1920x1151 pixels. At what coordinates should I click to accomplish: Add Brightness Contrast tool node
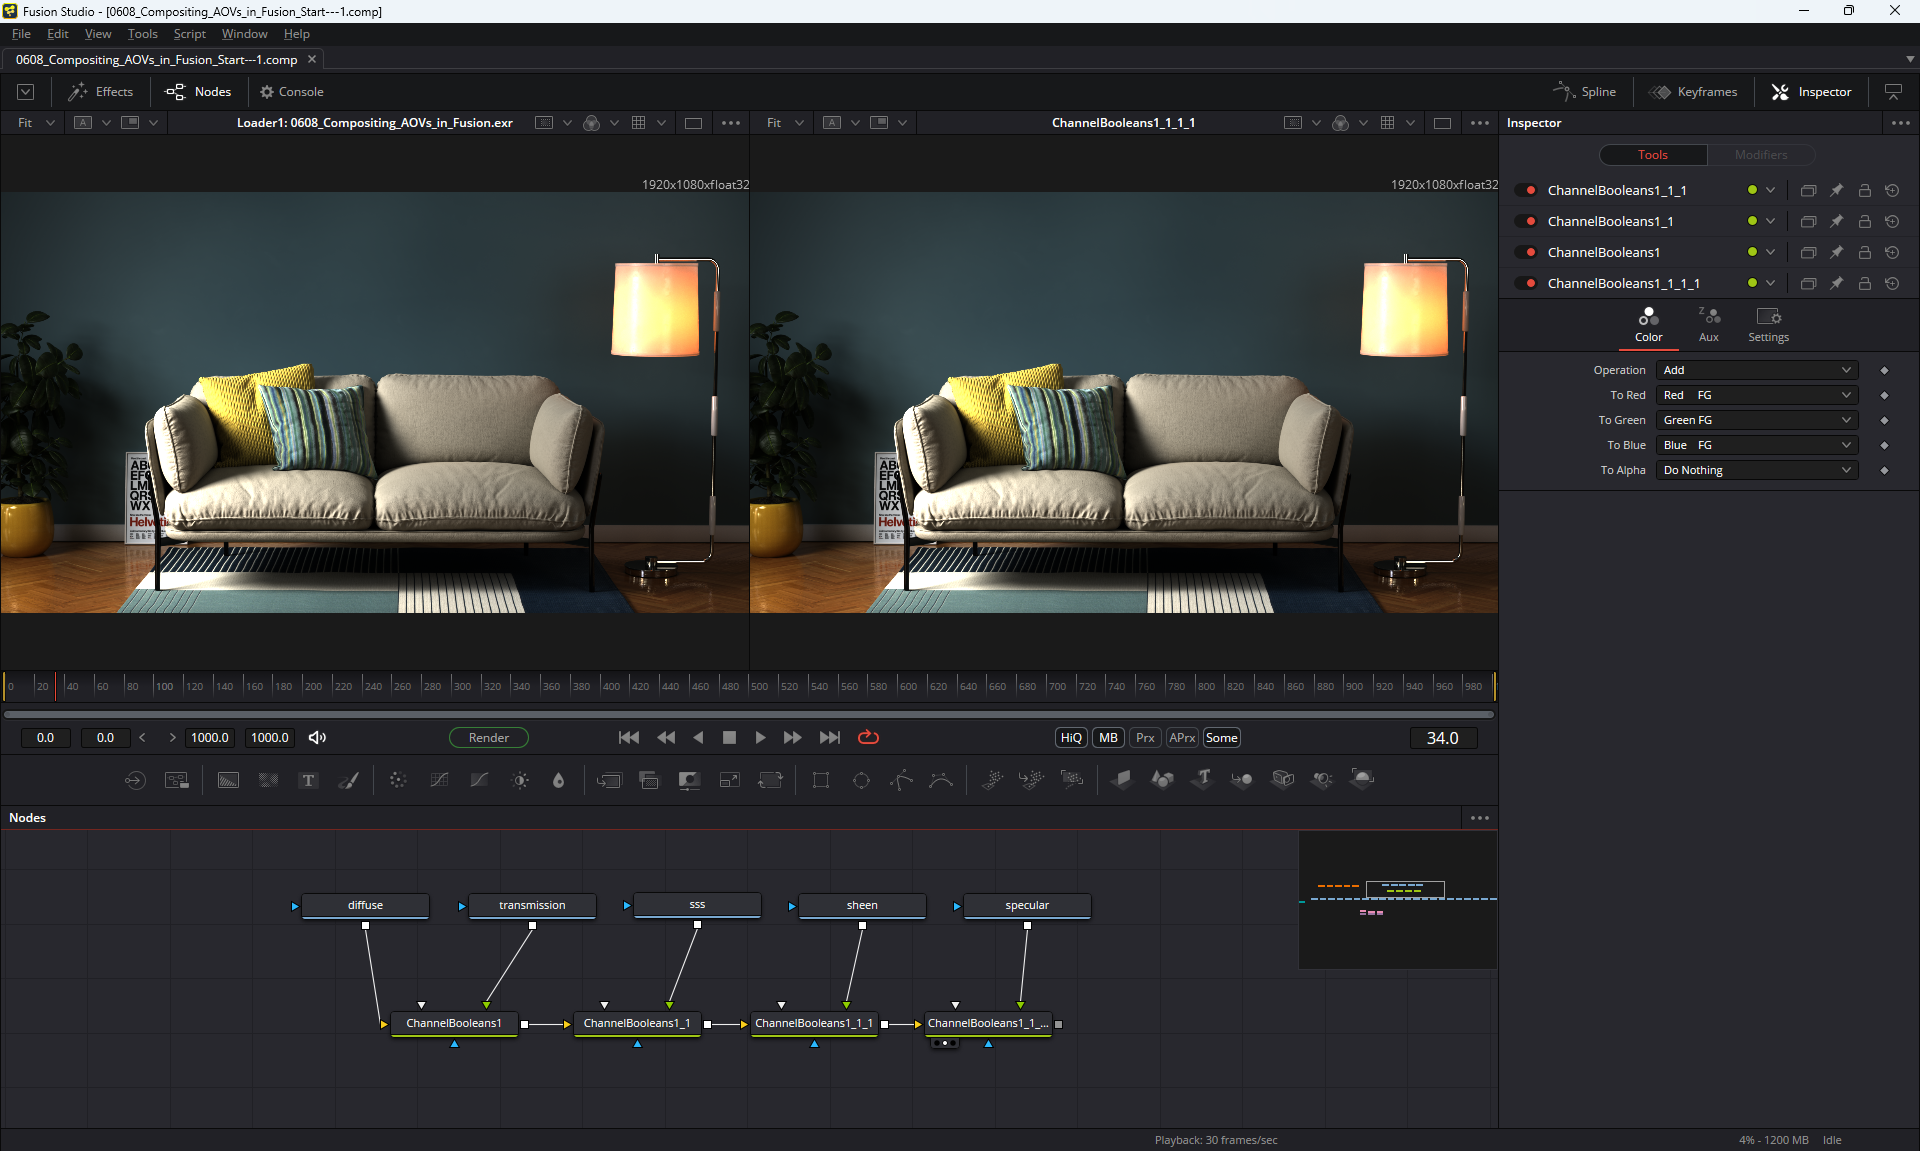click(520, 780)
